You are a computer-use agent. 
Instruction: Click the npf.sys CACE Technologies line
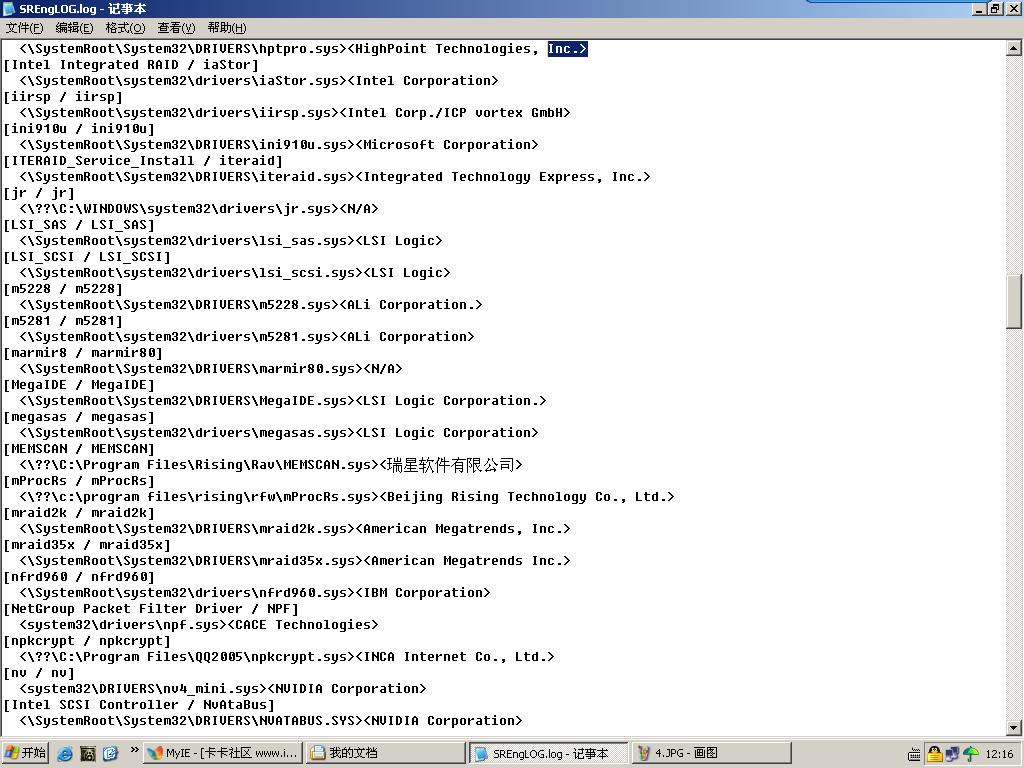[199, 625]
